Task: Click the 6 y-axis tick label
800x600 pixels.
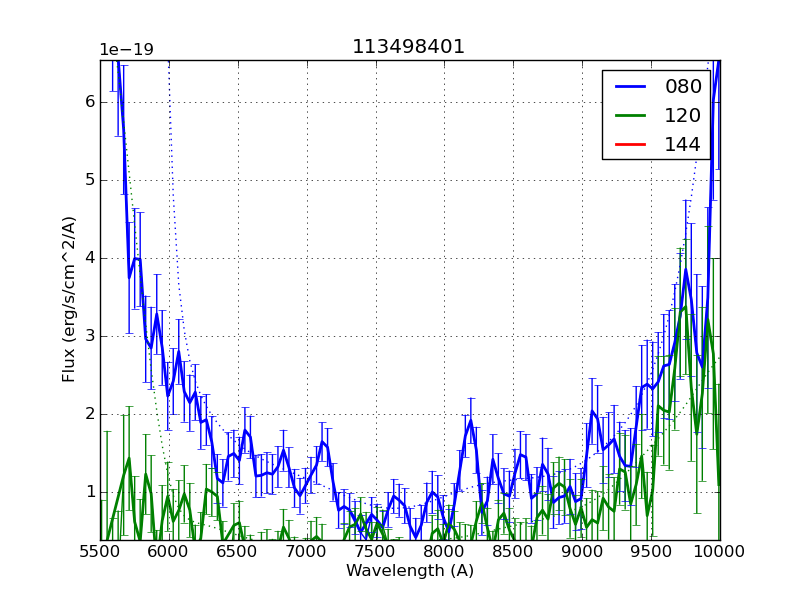Action: (x=90, y=102)
